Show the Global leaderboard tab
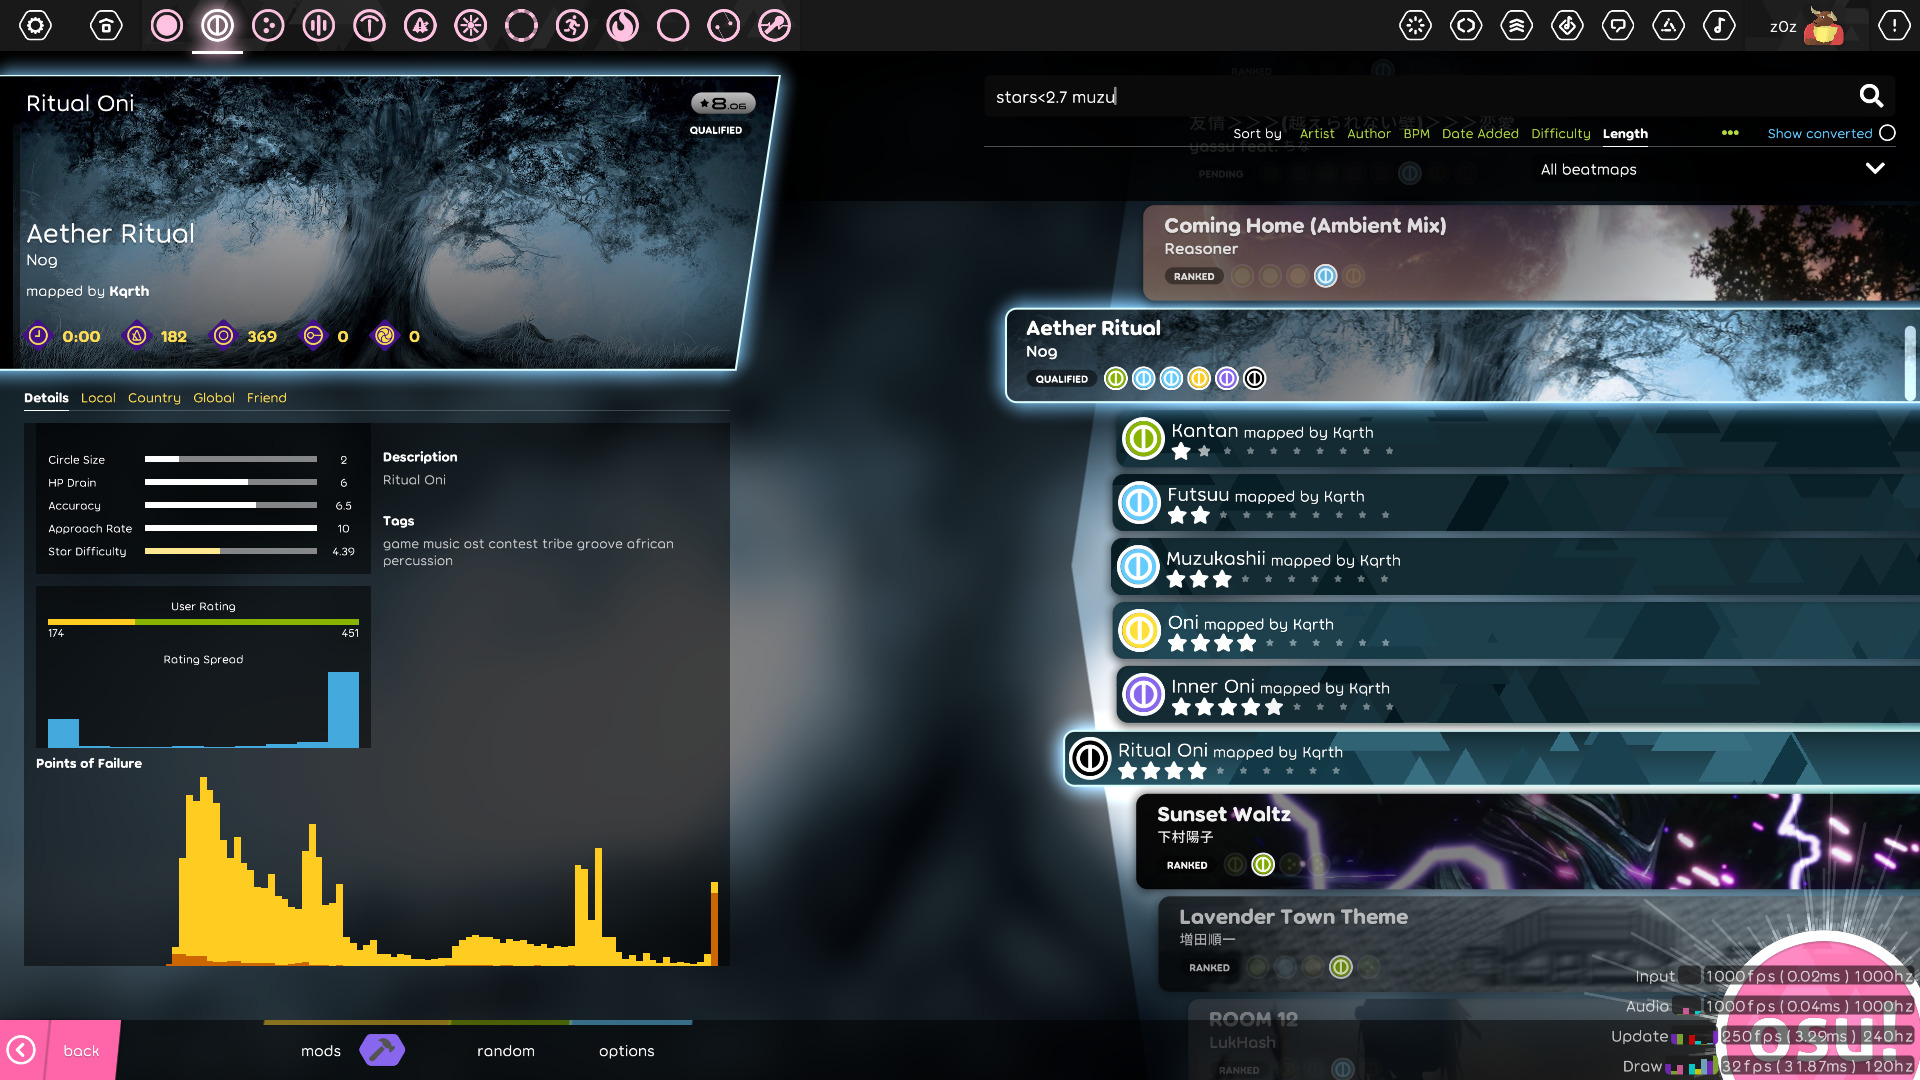This screenshot has width=1920, height=1080. point(214,398)
